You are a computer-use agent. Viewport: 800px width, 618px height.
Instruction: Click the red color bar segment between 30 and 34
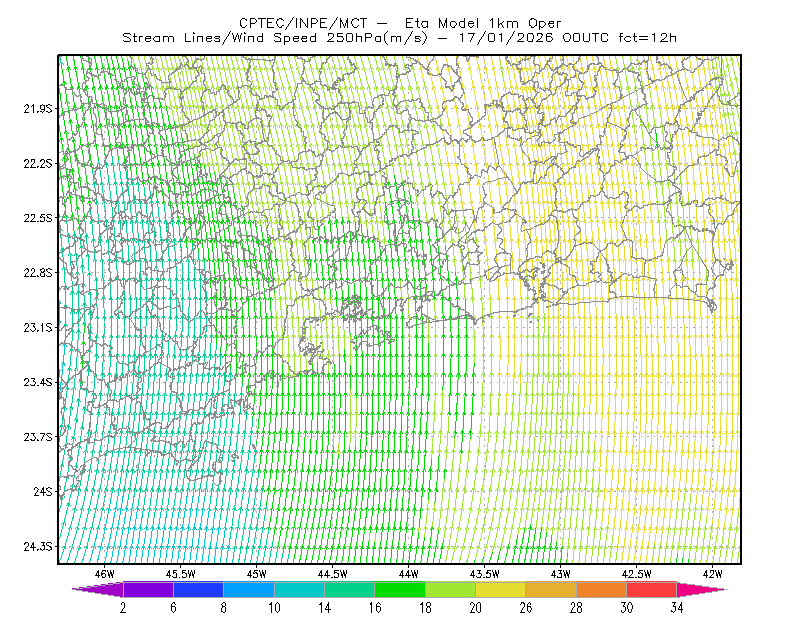tap(652, 589)
